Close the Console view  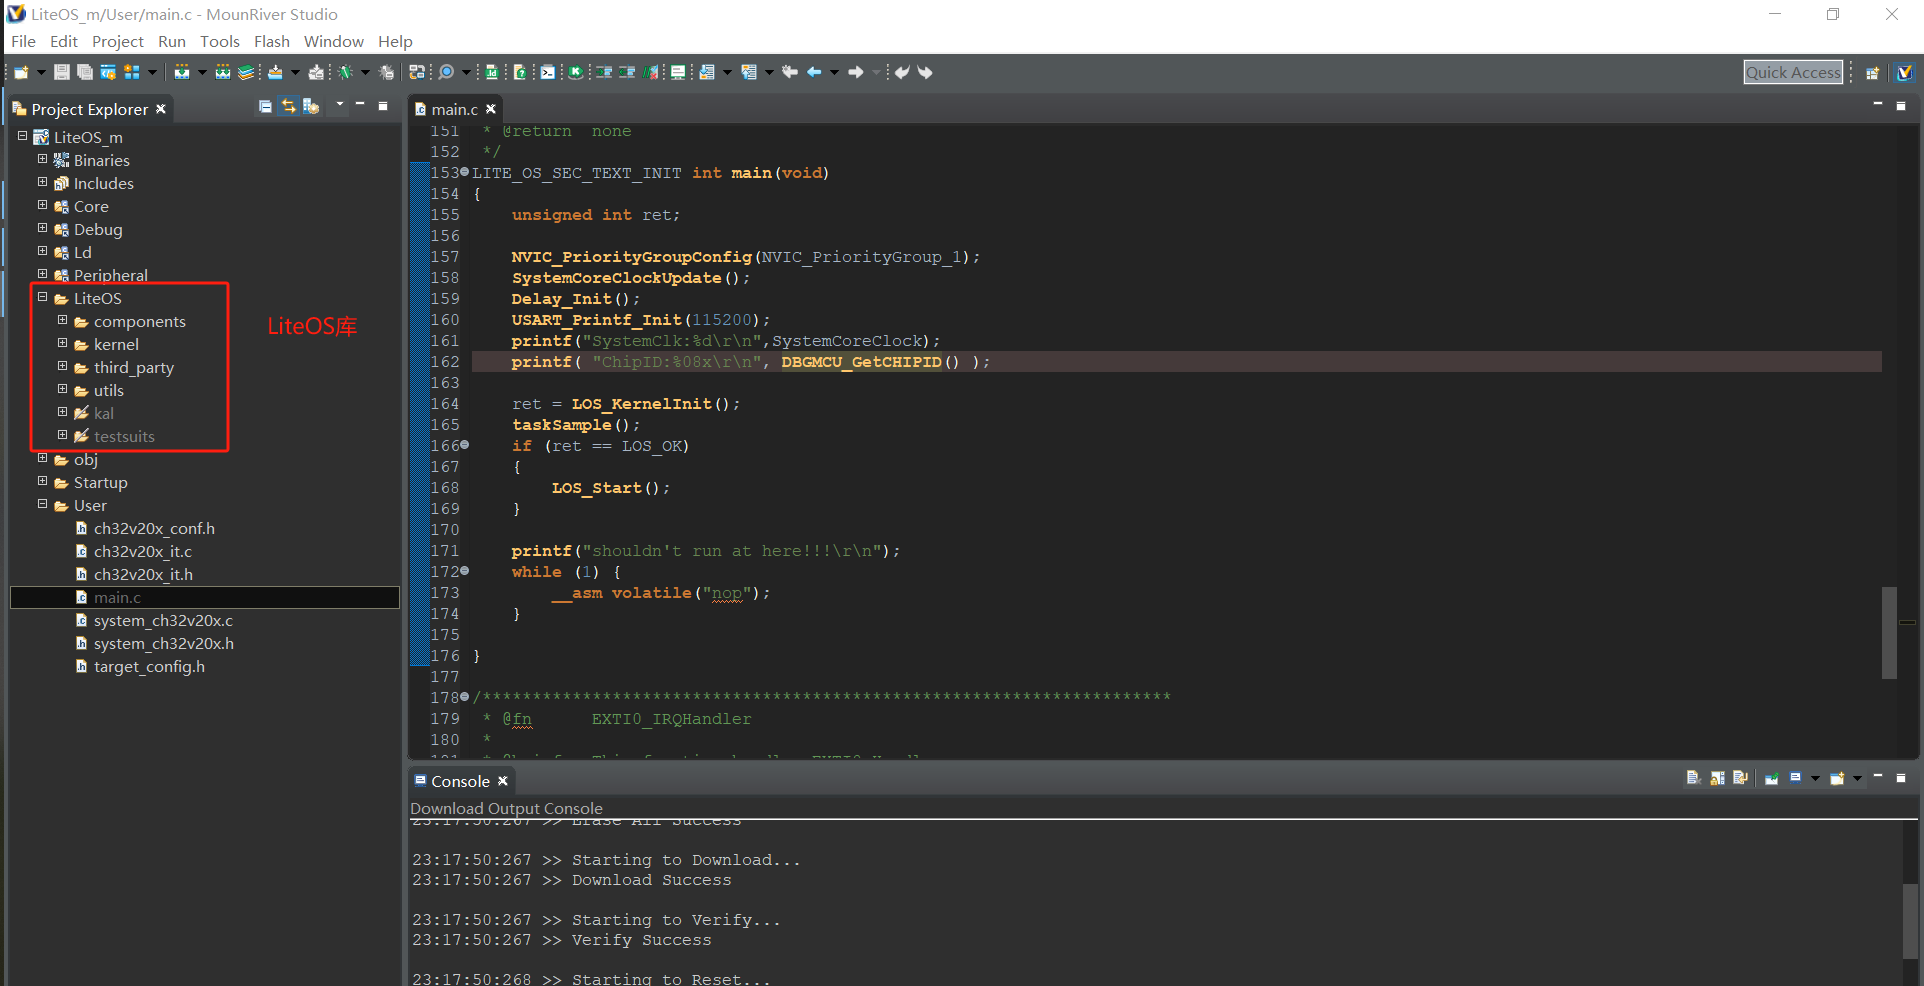[503, 781]
